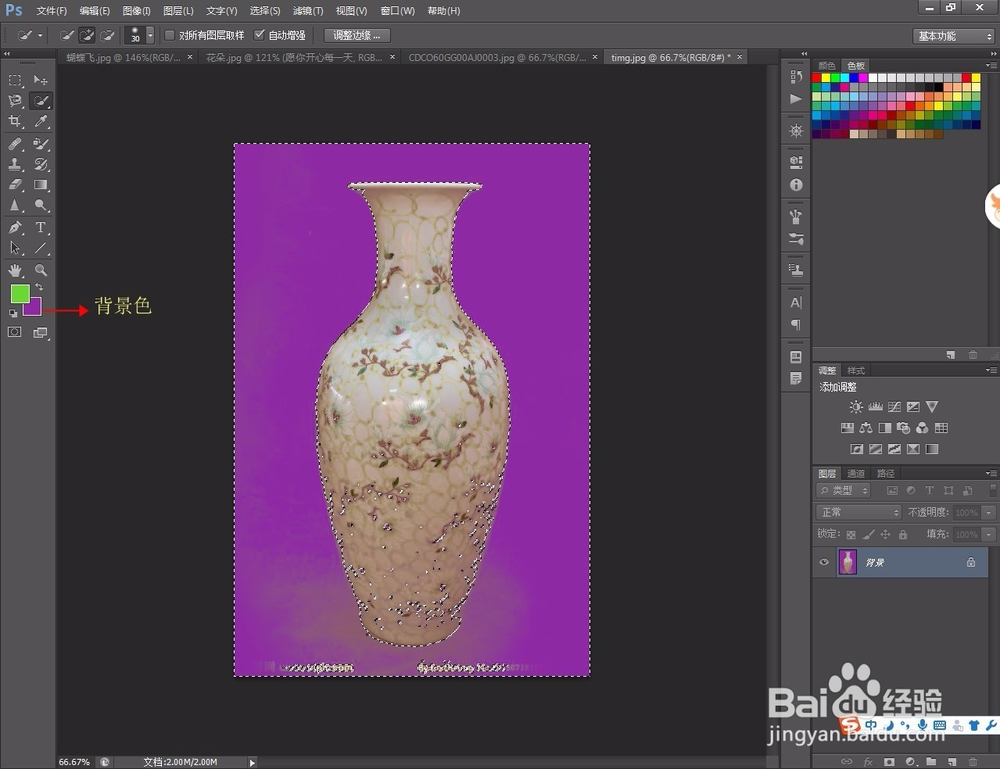This screenshot has height=769, width=1000.
Task: Select the Brush tool
Action: point(41,144)
